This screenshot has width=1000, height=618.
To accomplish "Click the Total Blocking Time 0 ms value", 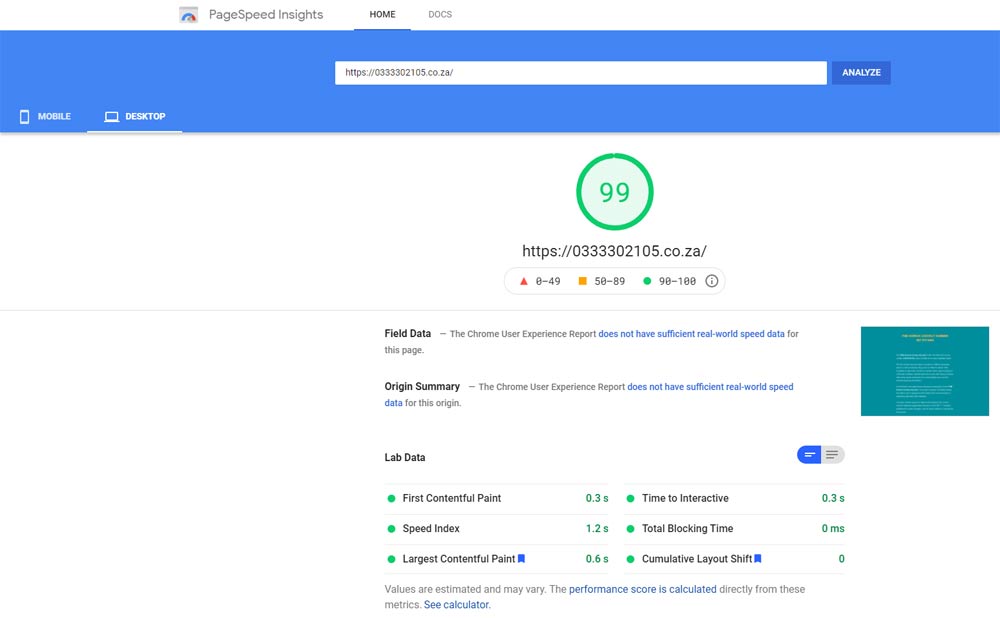I will pos(833,529).
